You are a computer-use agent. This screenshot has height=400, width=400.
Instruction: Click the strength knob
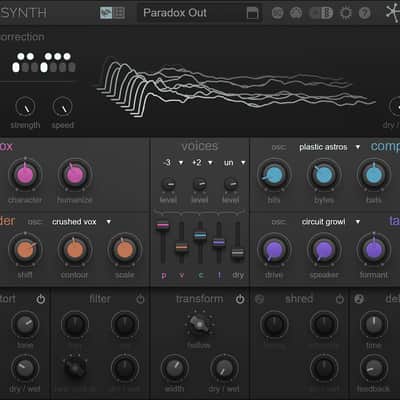tap(25, 107)
